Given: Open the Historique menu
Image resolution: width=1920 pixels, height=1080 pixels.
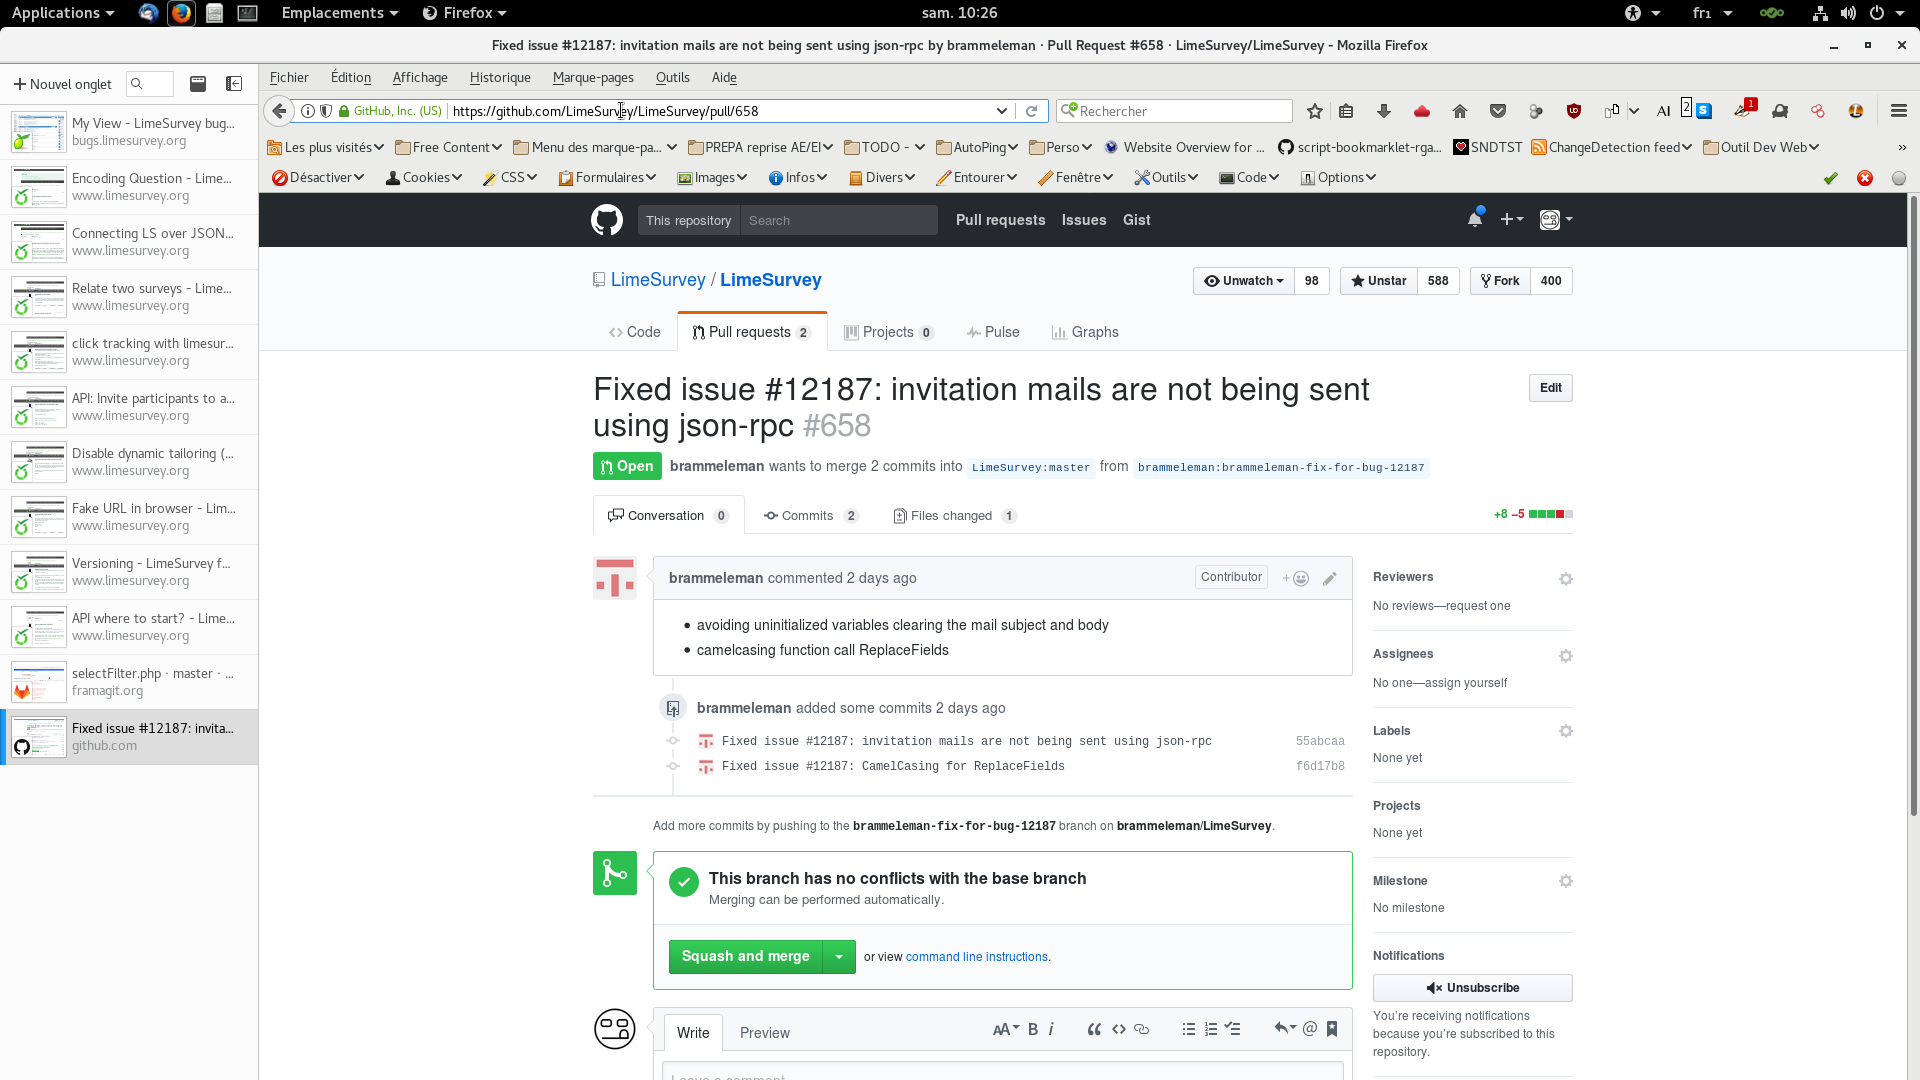Looking at the screenshot, I should pyautogui.click(x=499, y=77).
